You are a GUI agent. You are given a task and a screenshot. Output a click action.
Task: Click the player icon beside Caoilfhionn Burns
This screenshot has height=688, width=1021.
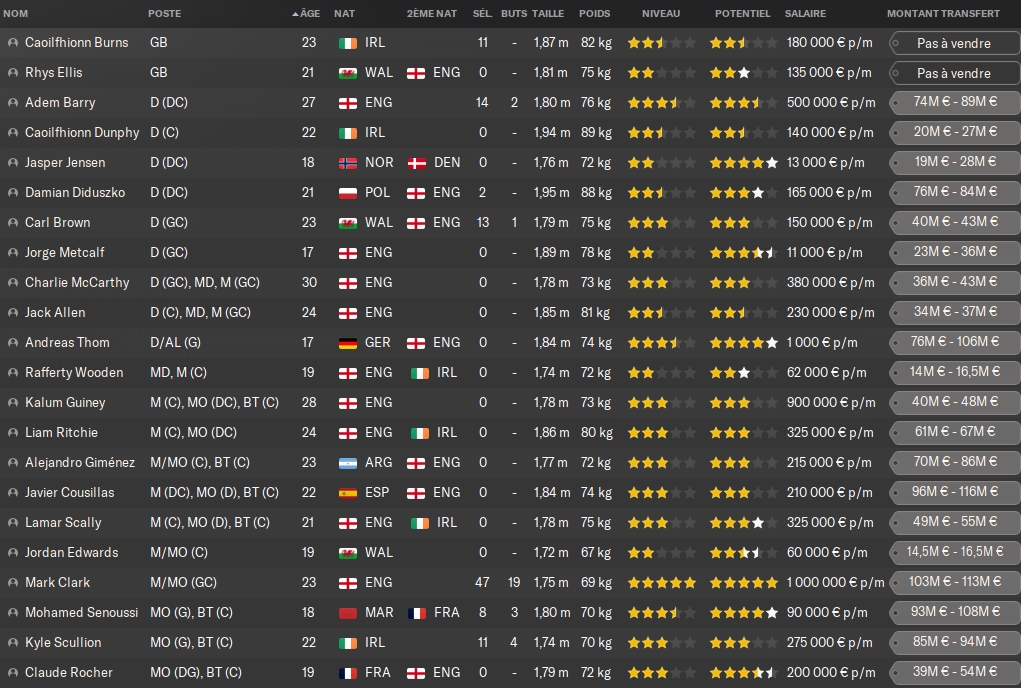click(12, 43)
